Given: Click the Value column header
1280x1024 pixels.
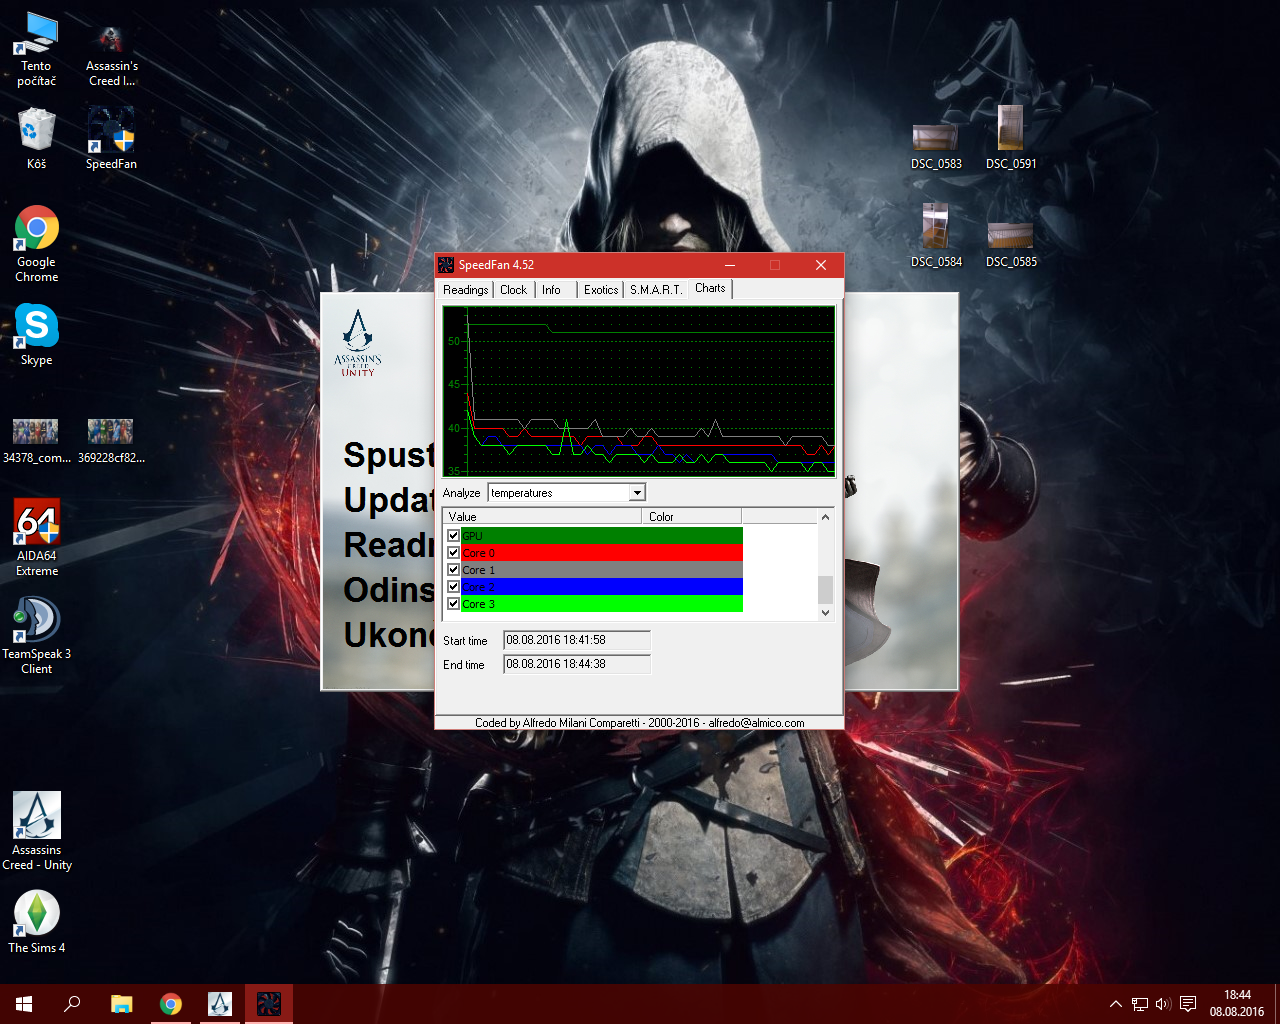Looking at the screenshot, I should point(543,516).
